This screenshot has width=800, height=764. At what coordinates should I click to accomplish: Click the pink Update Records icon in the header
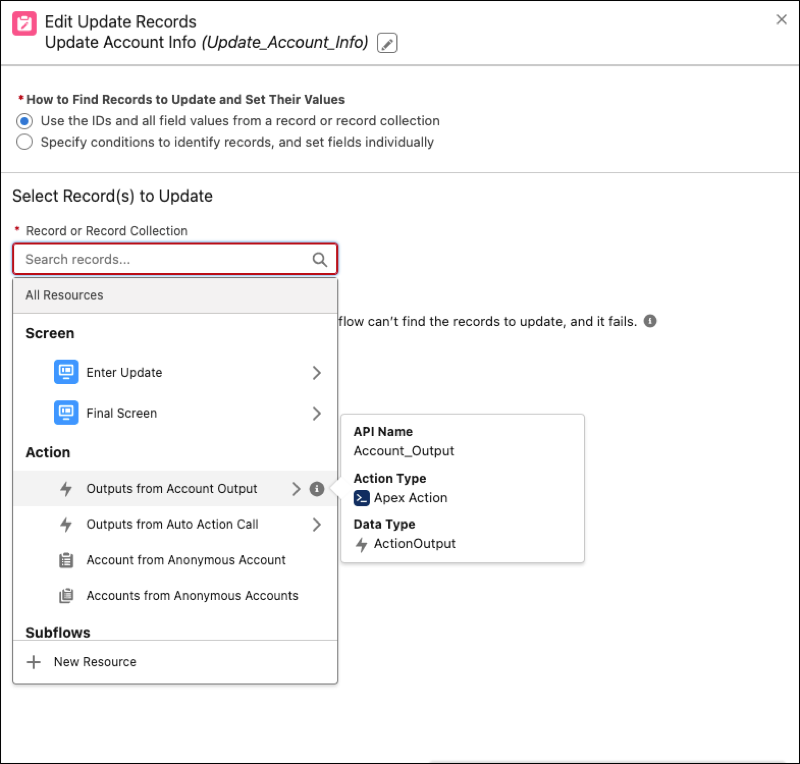pyautogui.click(x=24, y=22)
